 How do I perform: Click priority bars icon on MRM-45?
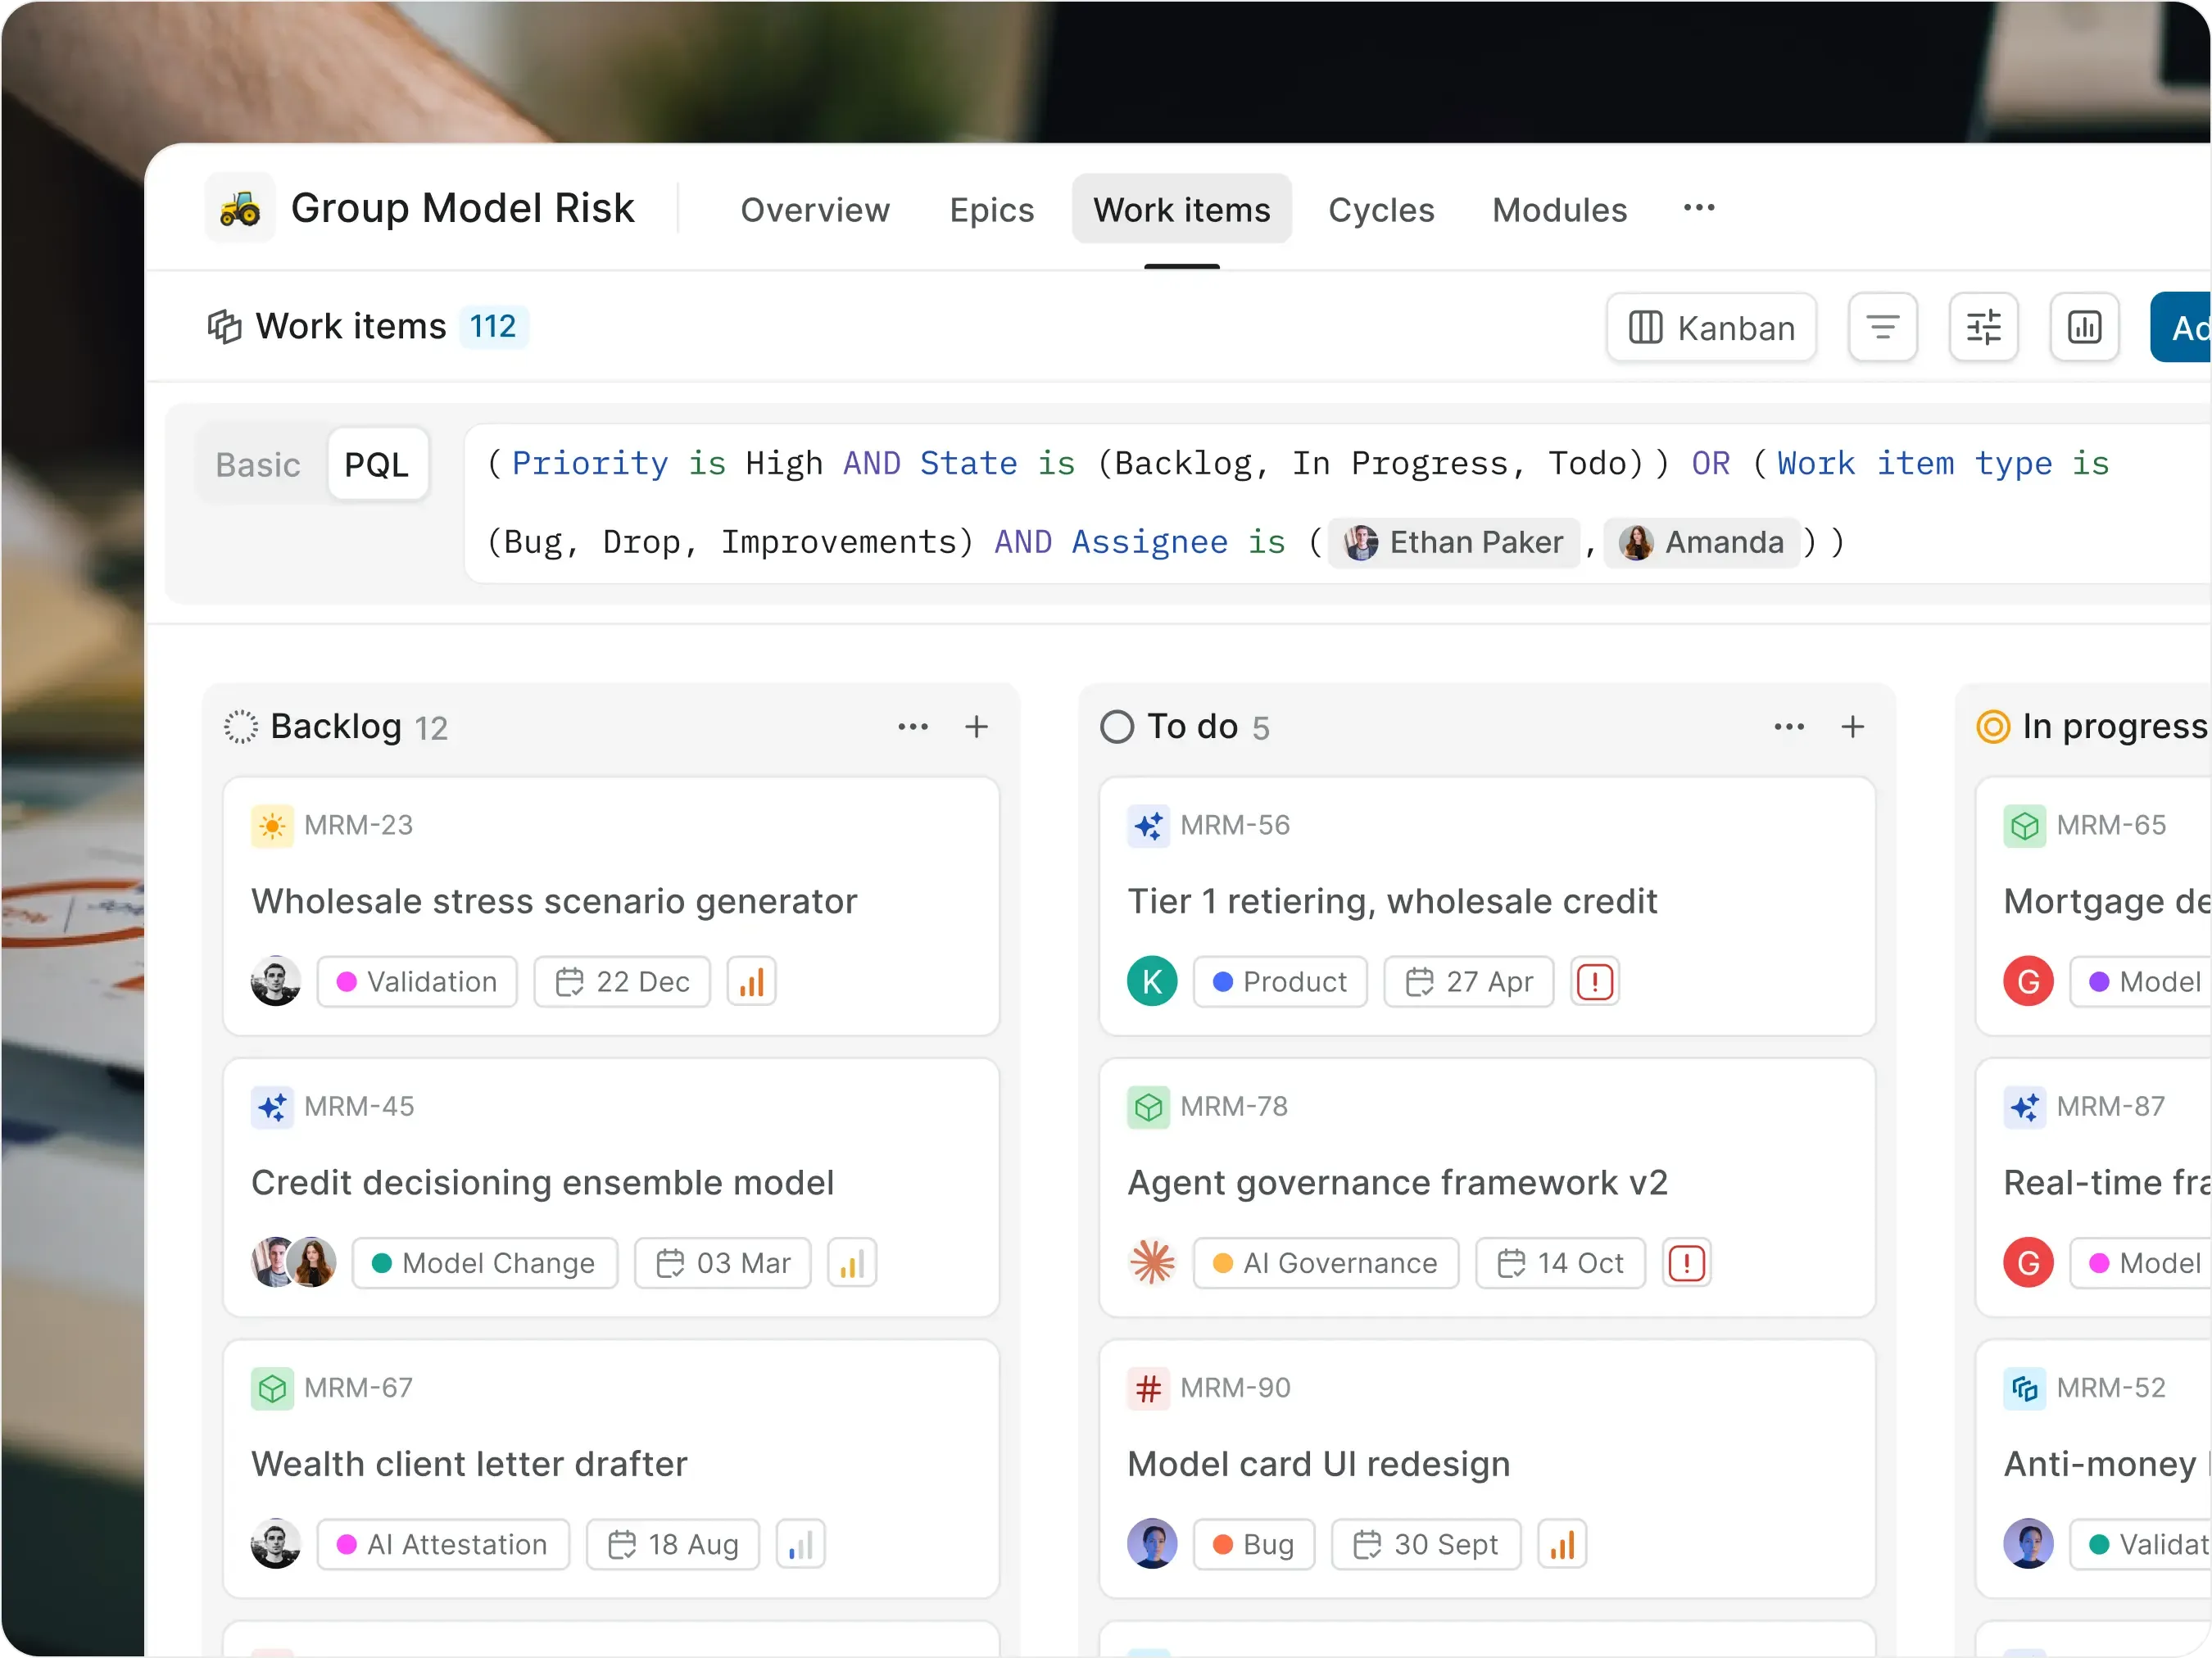(852, 1262)
